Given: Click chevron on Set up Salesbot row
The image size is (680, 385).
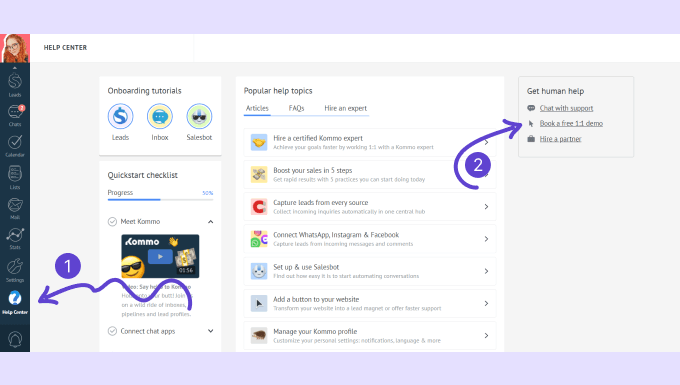Looking at the screenshot, I should (x=486, y=271).
